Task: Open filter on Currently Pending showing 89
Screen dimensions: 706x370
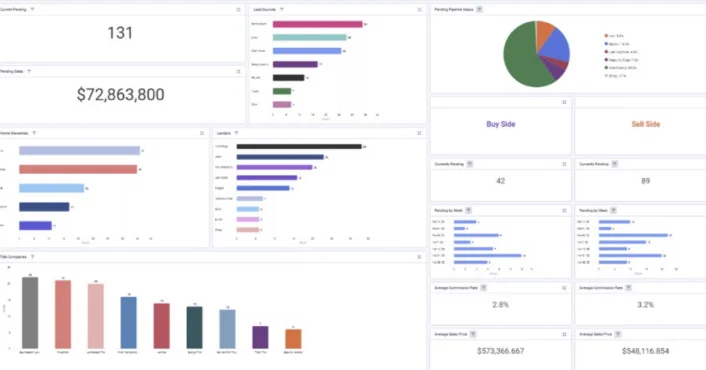Action: tap(615, 164)
